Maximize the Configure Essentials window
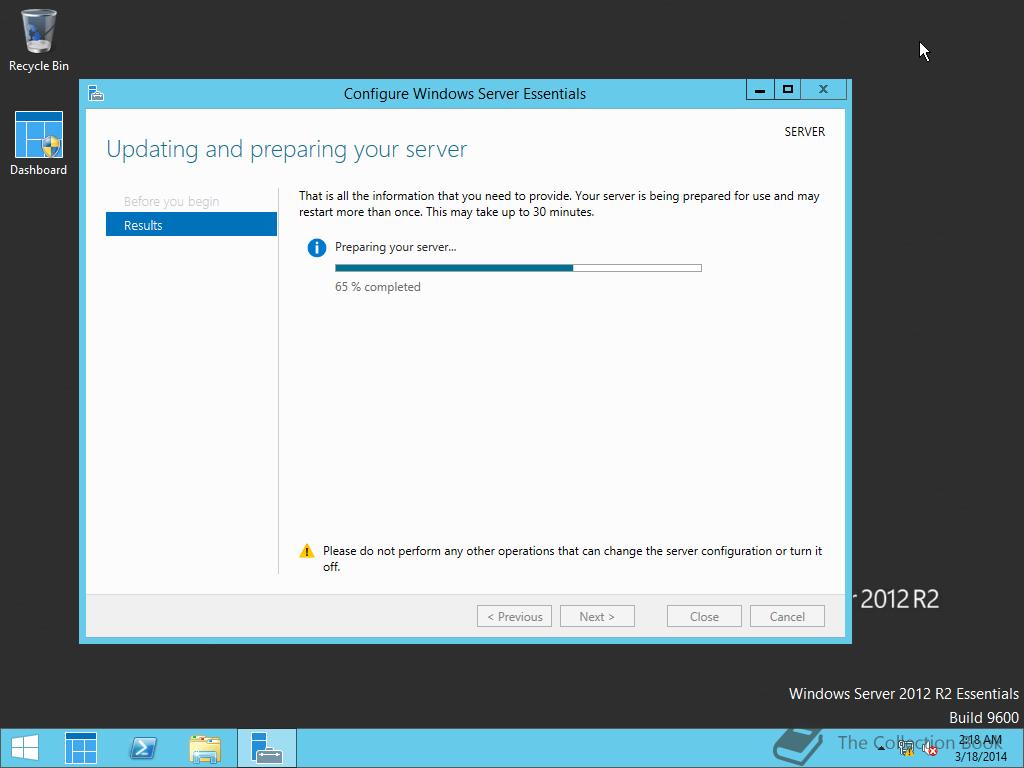The width and height of the screenshot is (1024, 768). tap(788, 89)
